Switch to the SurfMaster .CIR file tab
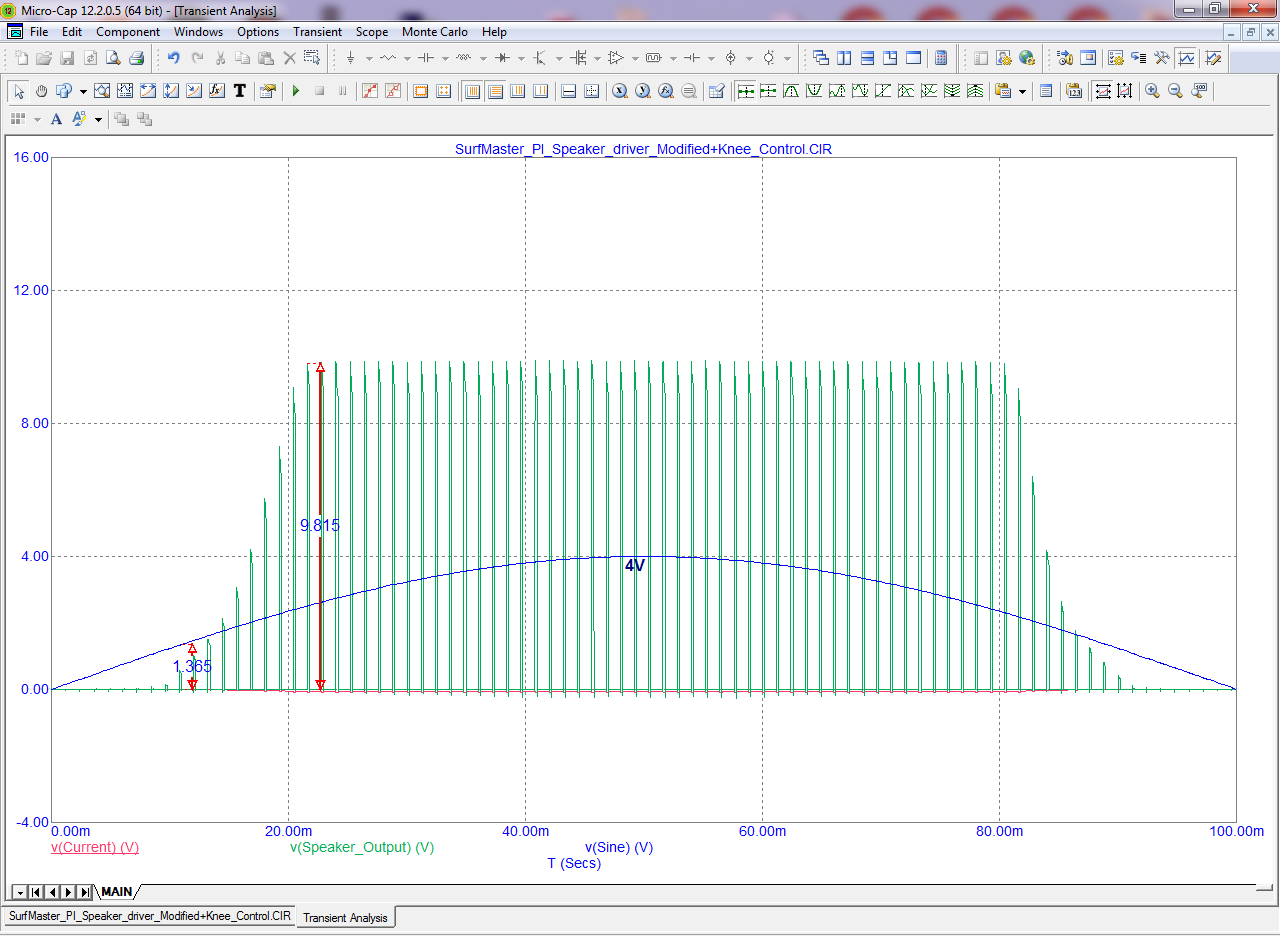The height and width of the screenshot is (936, 1280). tap(150, 916)
